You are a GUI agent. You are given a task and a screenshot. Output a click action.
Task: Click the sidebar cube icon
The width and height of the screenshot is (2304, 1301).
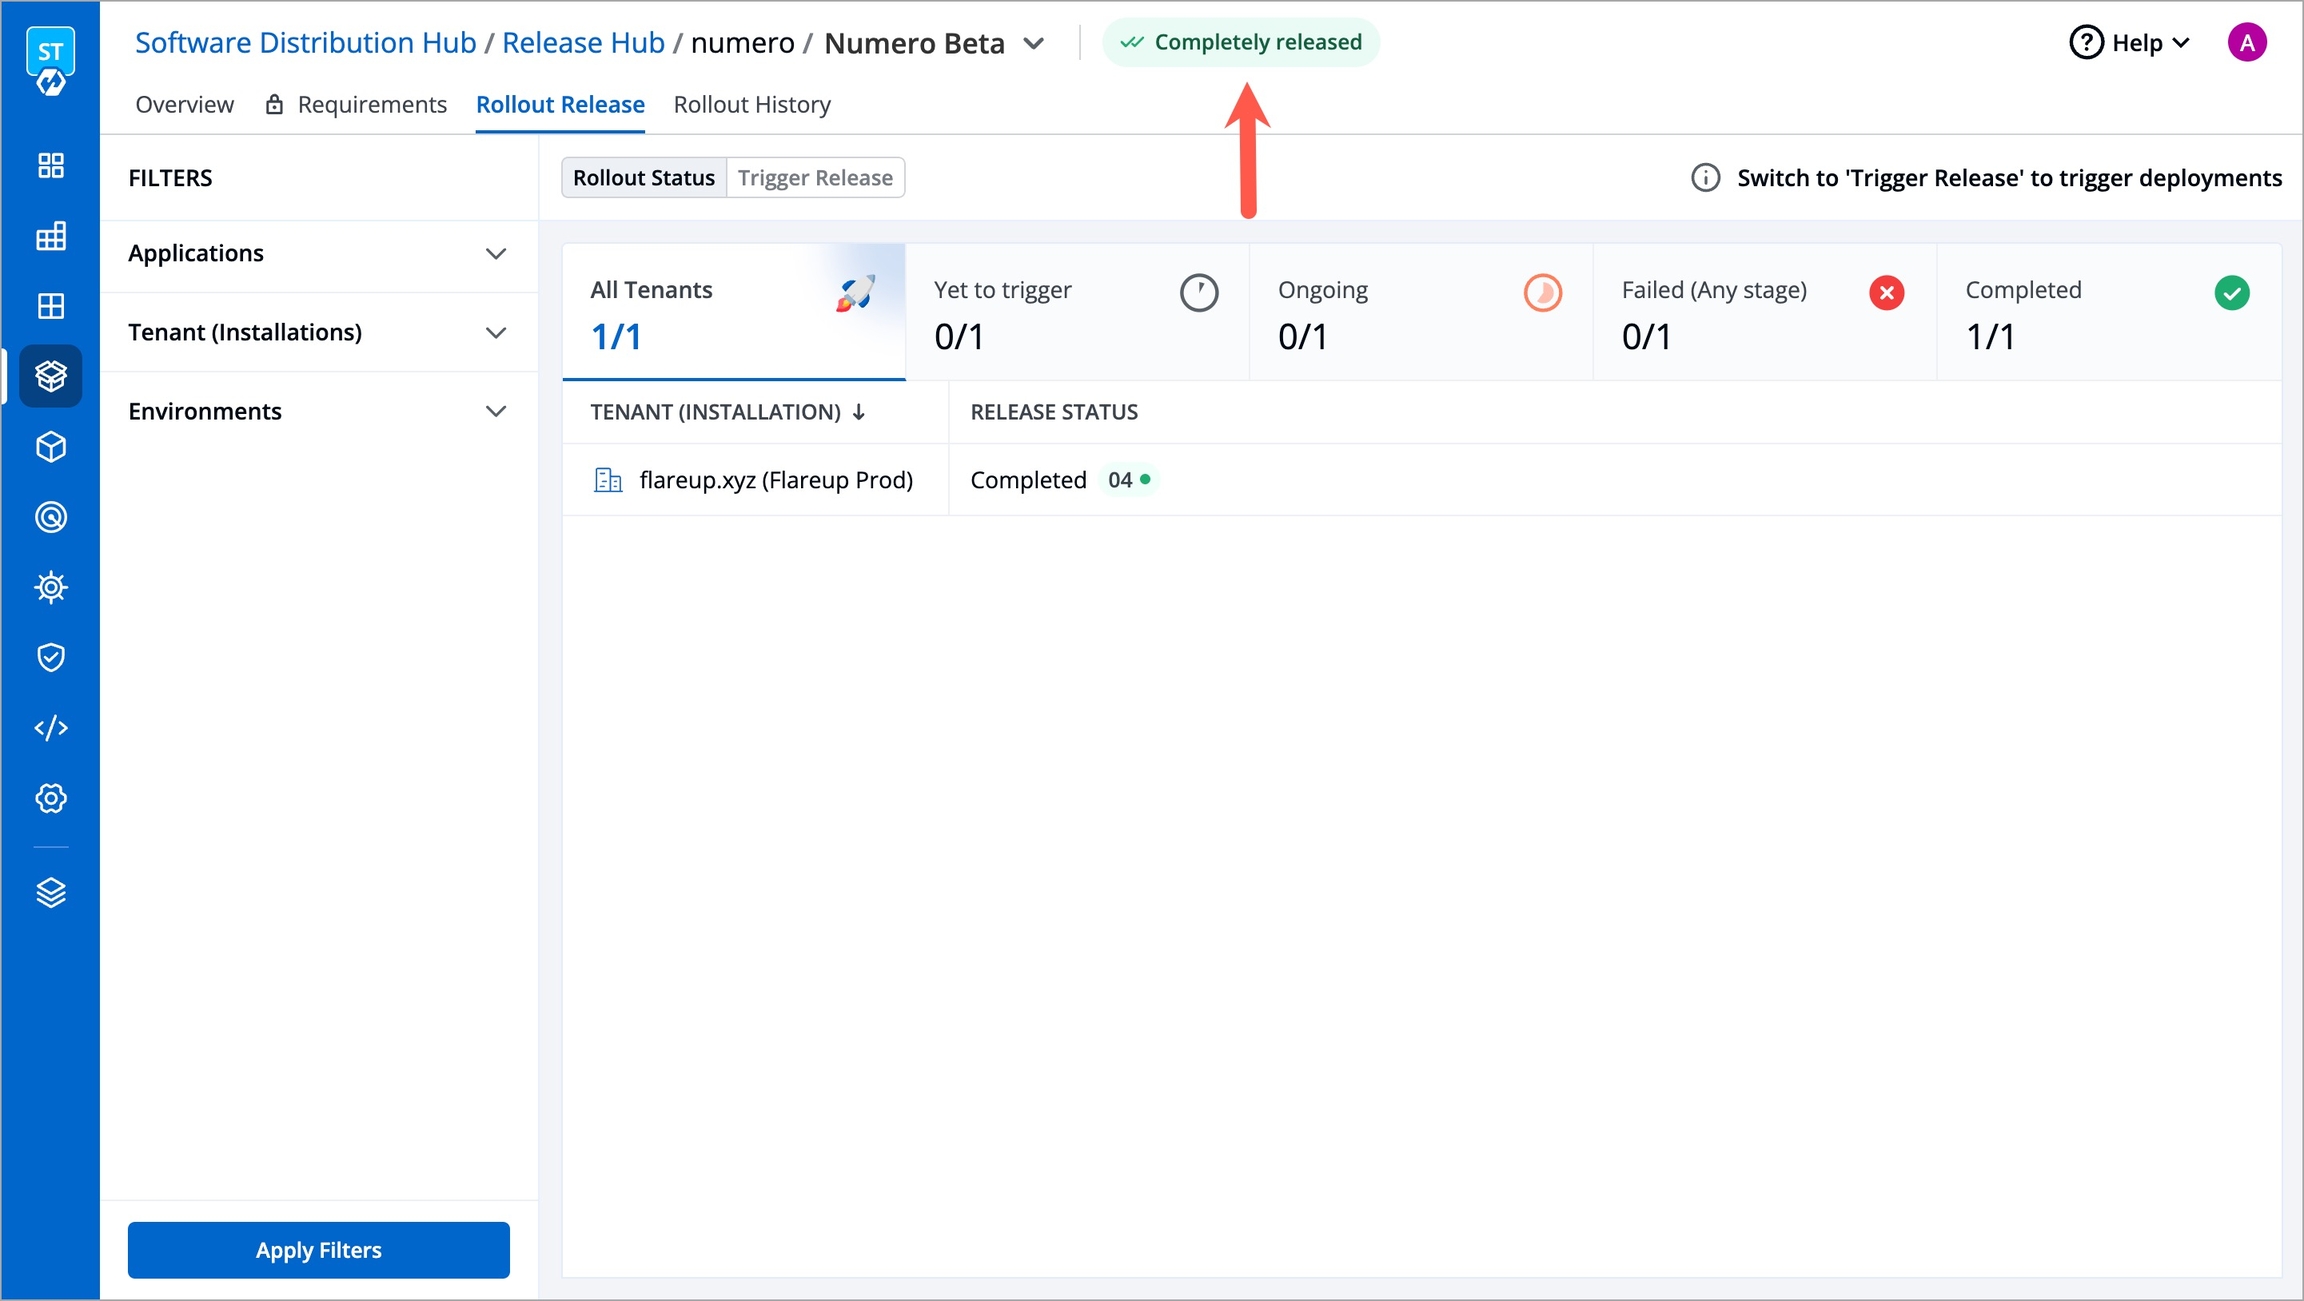(51, 447)
